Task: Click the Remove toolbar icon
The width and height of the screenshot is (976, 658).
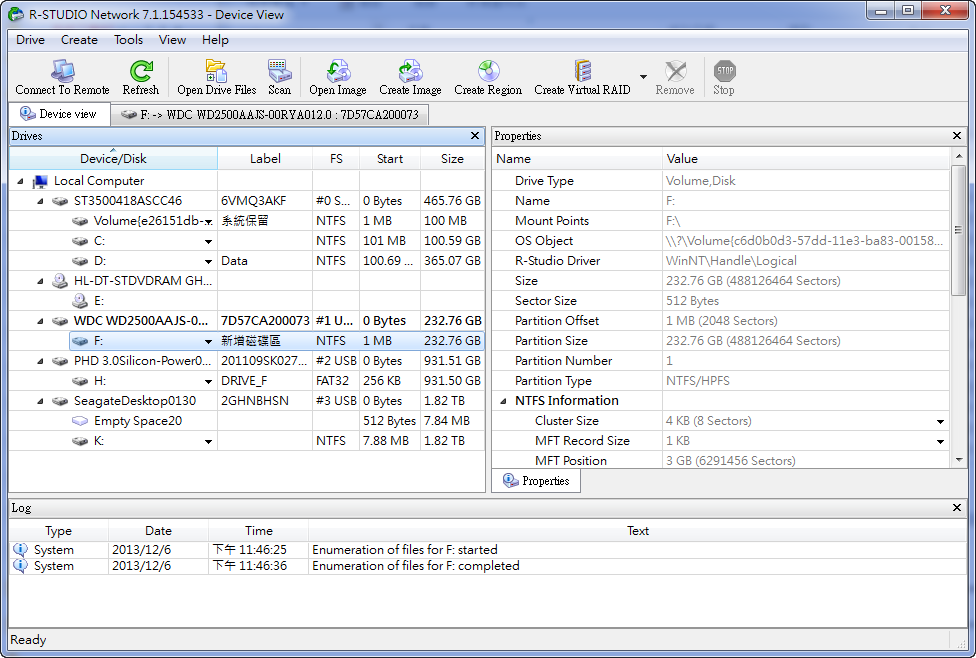Action: 675,71
